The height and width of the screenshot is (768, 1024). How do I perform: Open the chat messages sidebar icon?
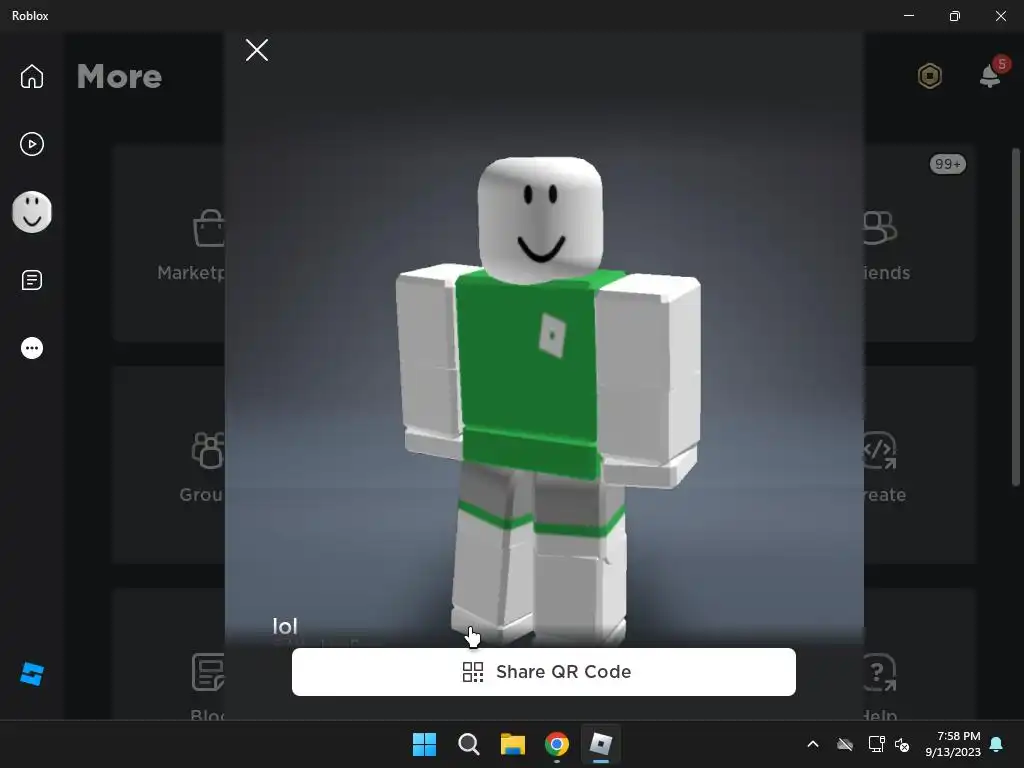tap(31, 280)
